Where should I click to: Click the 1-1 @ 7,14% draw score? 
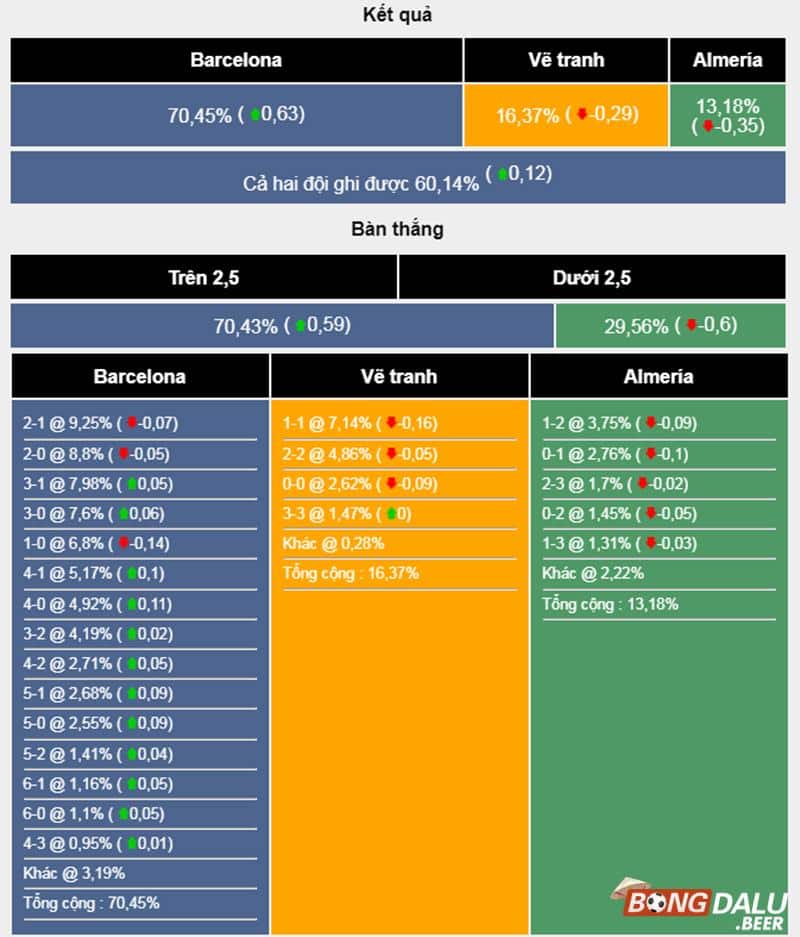(x=328, y=424)
